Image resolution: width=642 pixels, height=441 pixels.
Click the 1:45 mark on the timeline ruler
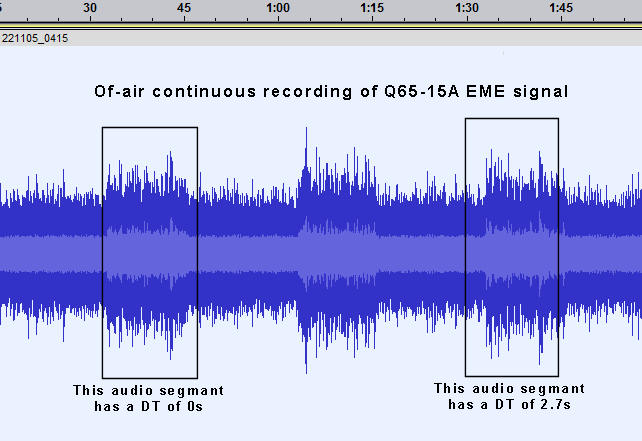coord(561,8)
